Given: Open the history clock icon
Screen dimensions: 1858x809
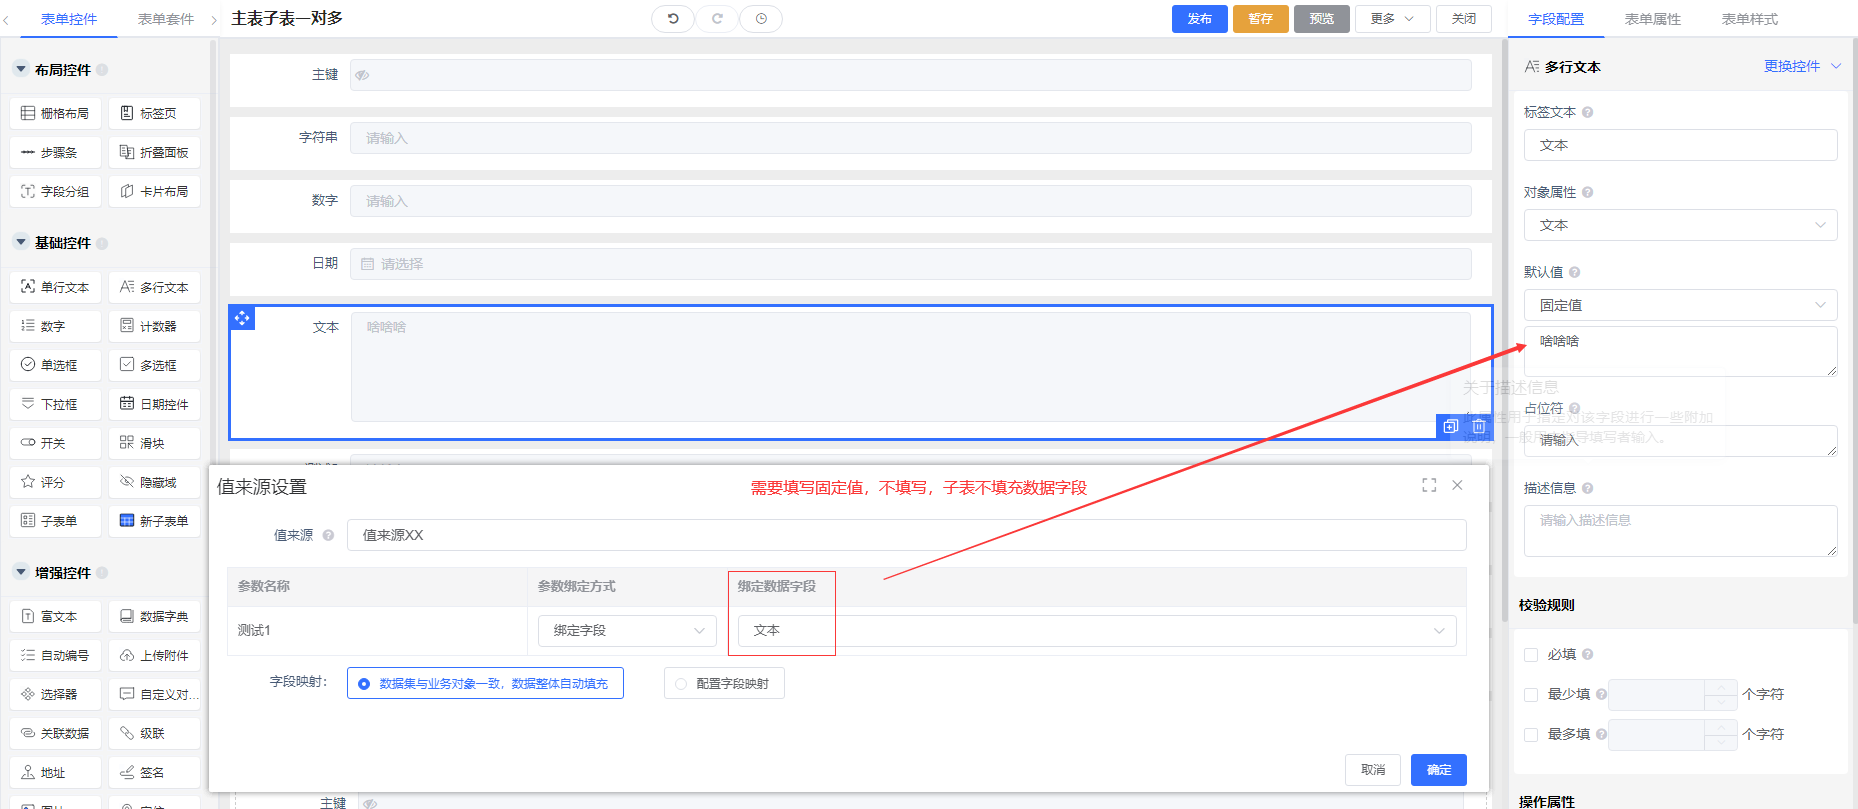Looking at the screenshot, I should point(761,19).
